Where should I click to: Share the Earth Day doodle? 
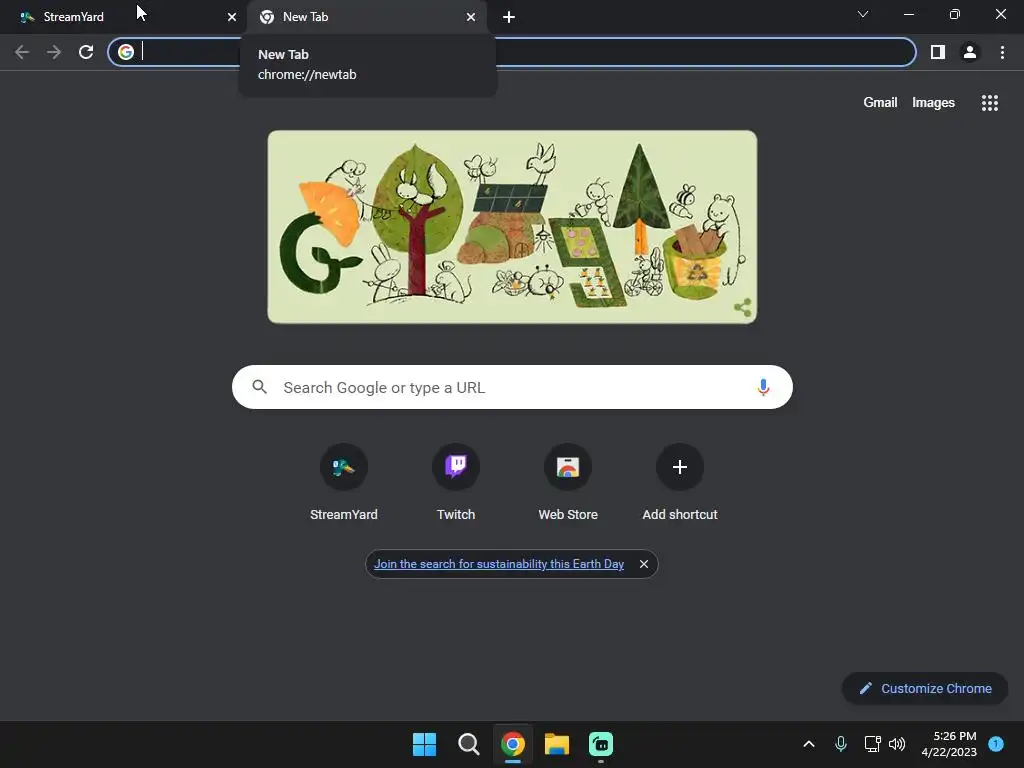point(743,307)
